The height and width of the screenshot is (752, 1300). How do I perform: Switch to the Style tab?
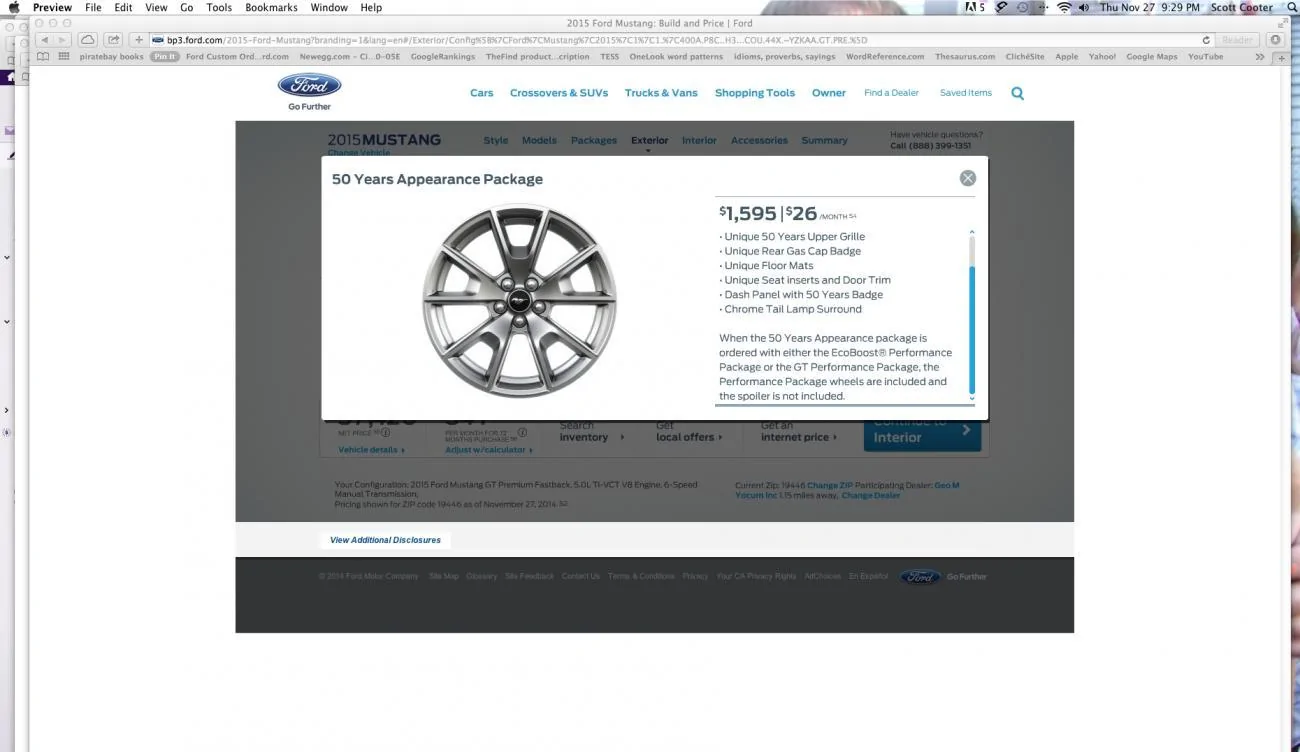coord(496,141)
